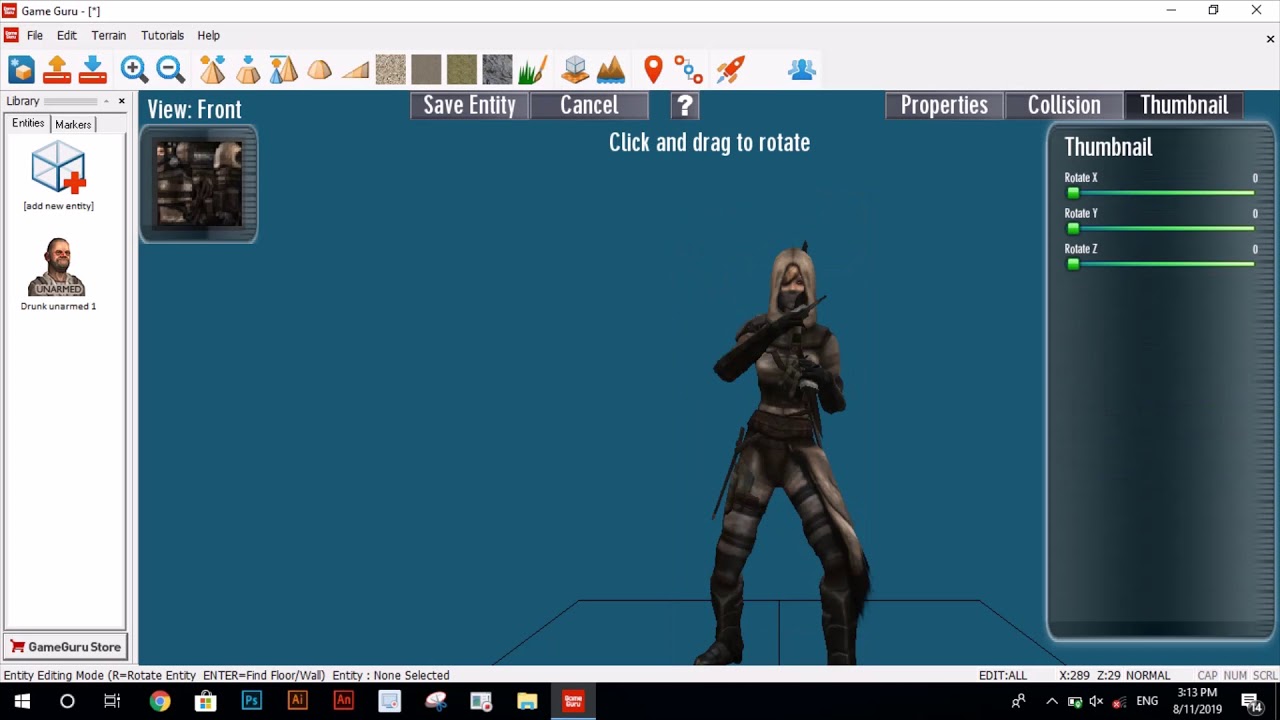Open the File menu
This screenshot has height=720, width=1280.
click(x=35, y=35)
